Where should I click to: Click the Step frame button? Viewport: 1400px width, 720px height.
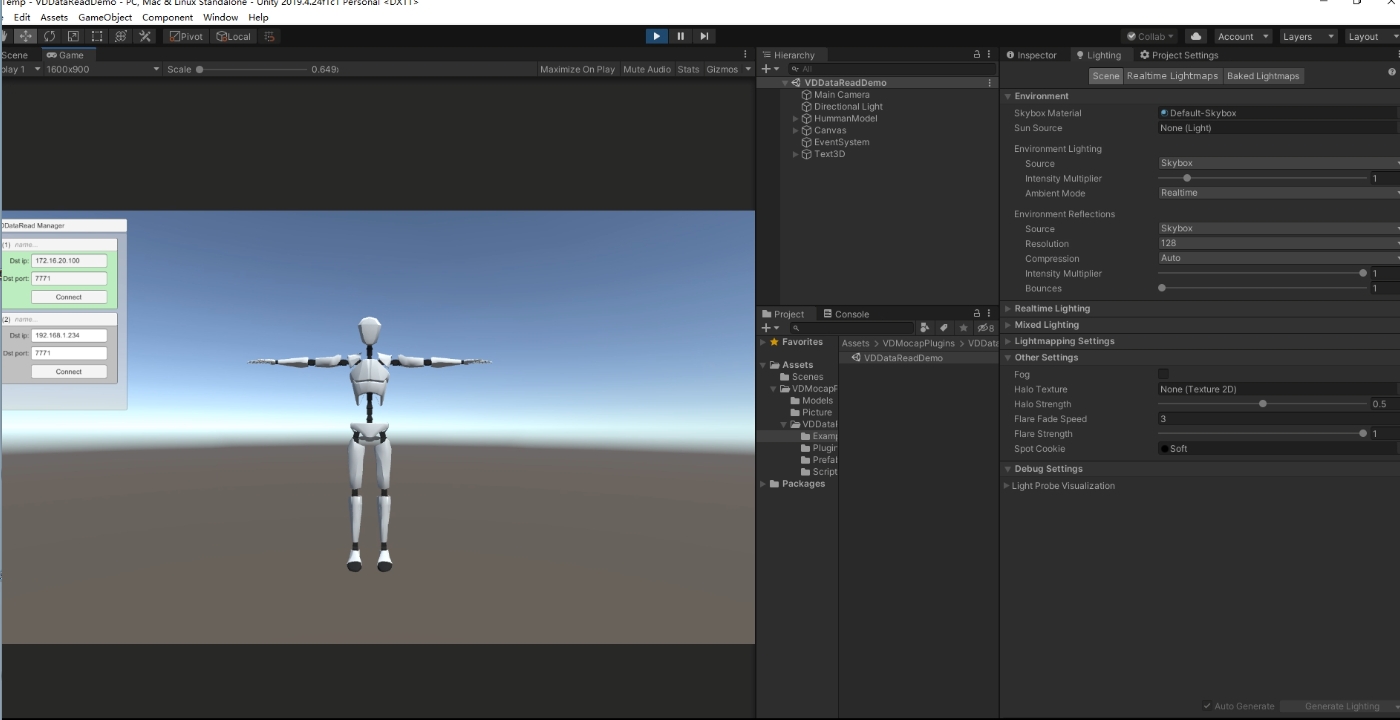coord(704,36)
